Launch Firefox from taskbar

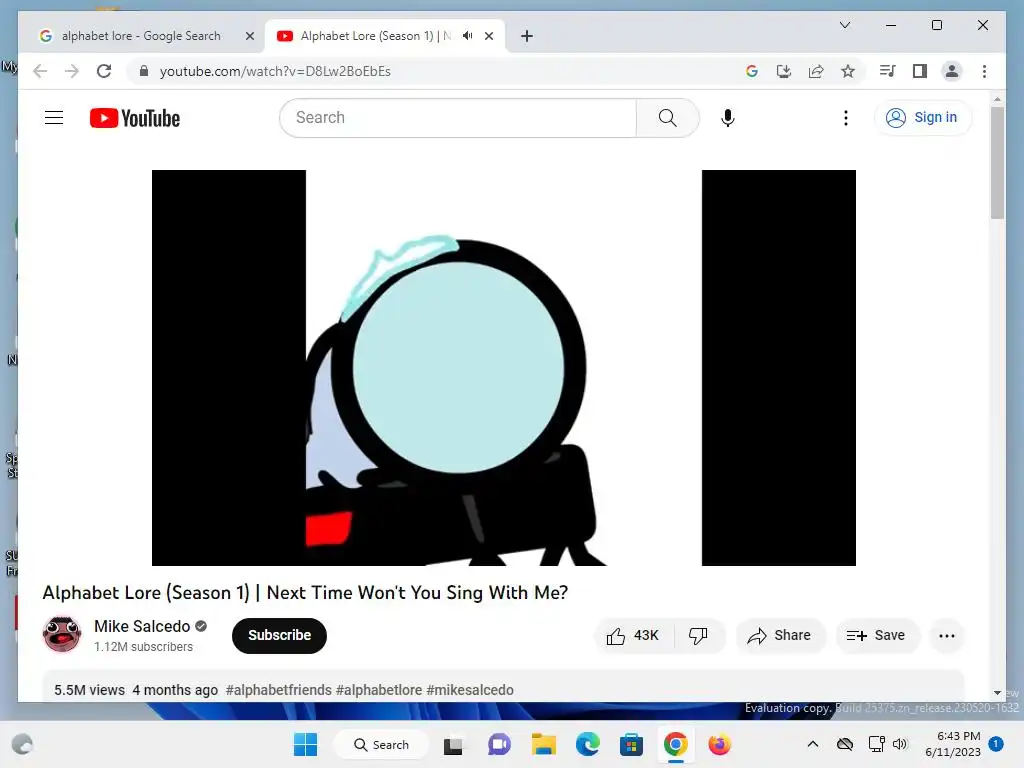[720, 744]
